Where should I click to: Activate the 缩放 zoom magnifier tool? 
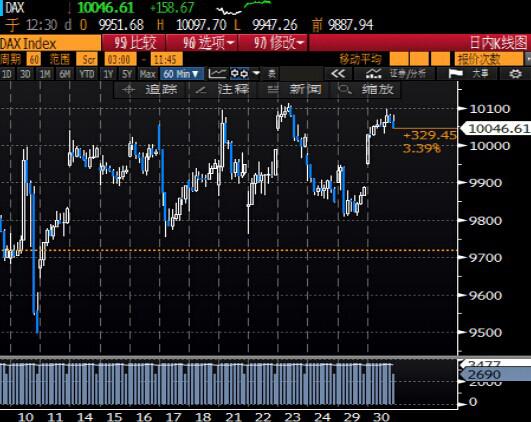point(366,90)
